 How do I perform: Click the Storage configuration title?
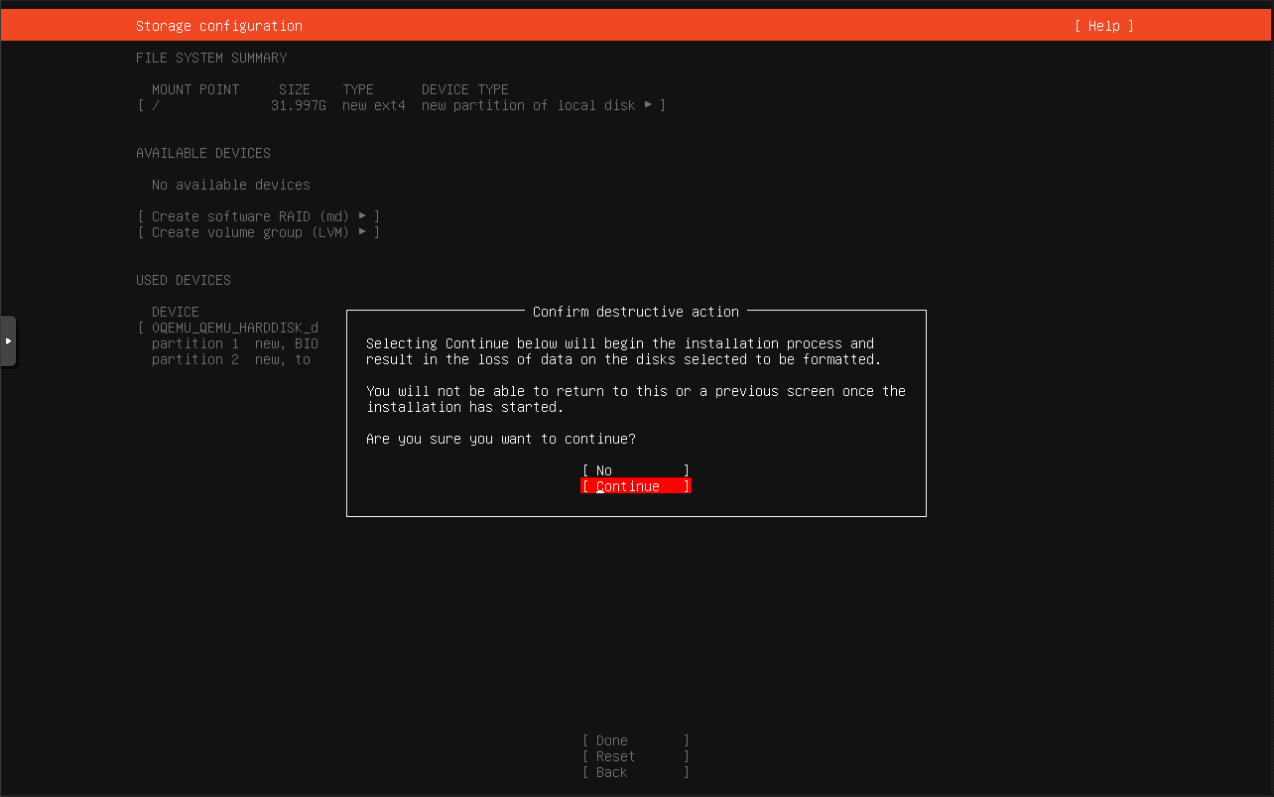click(x=218, y=25)
